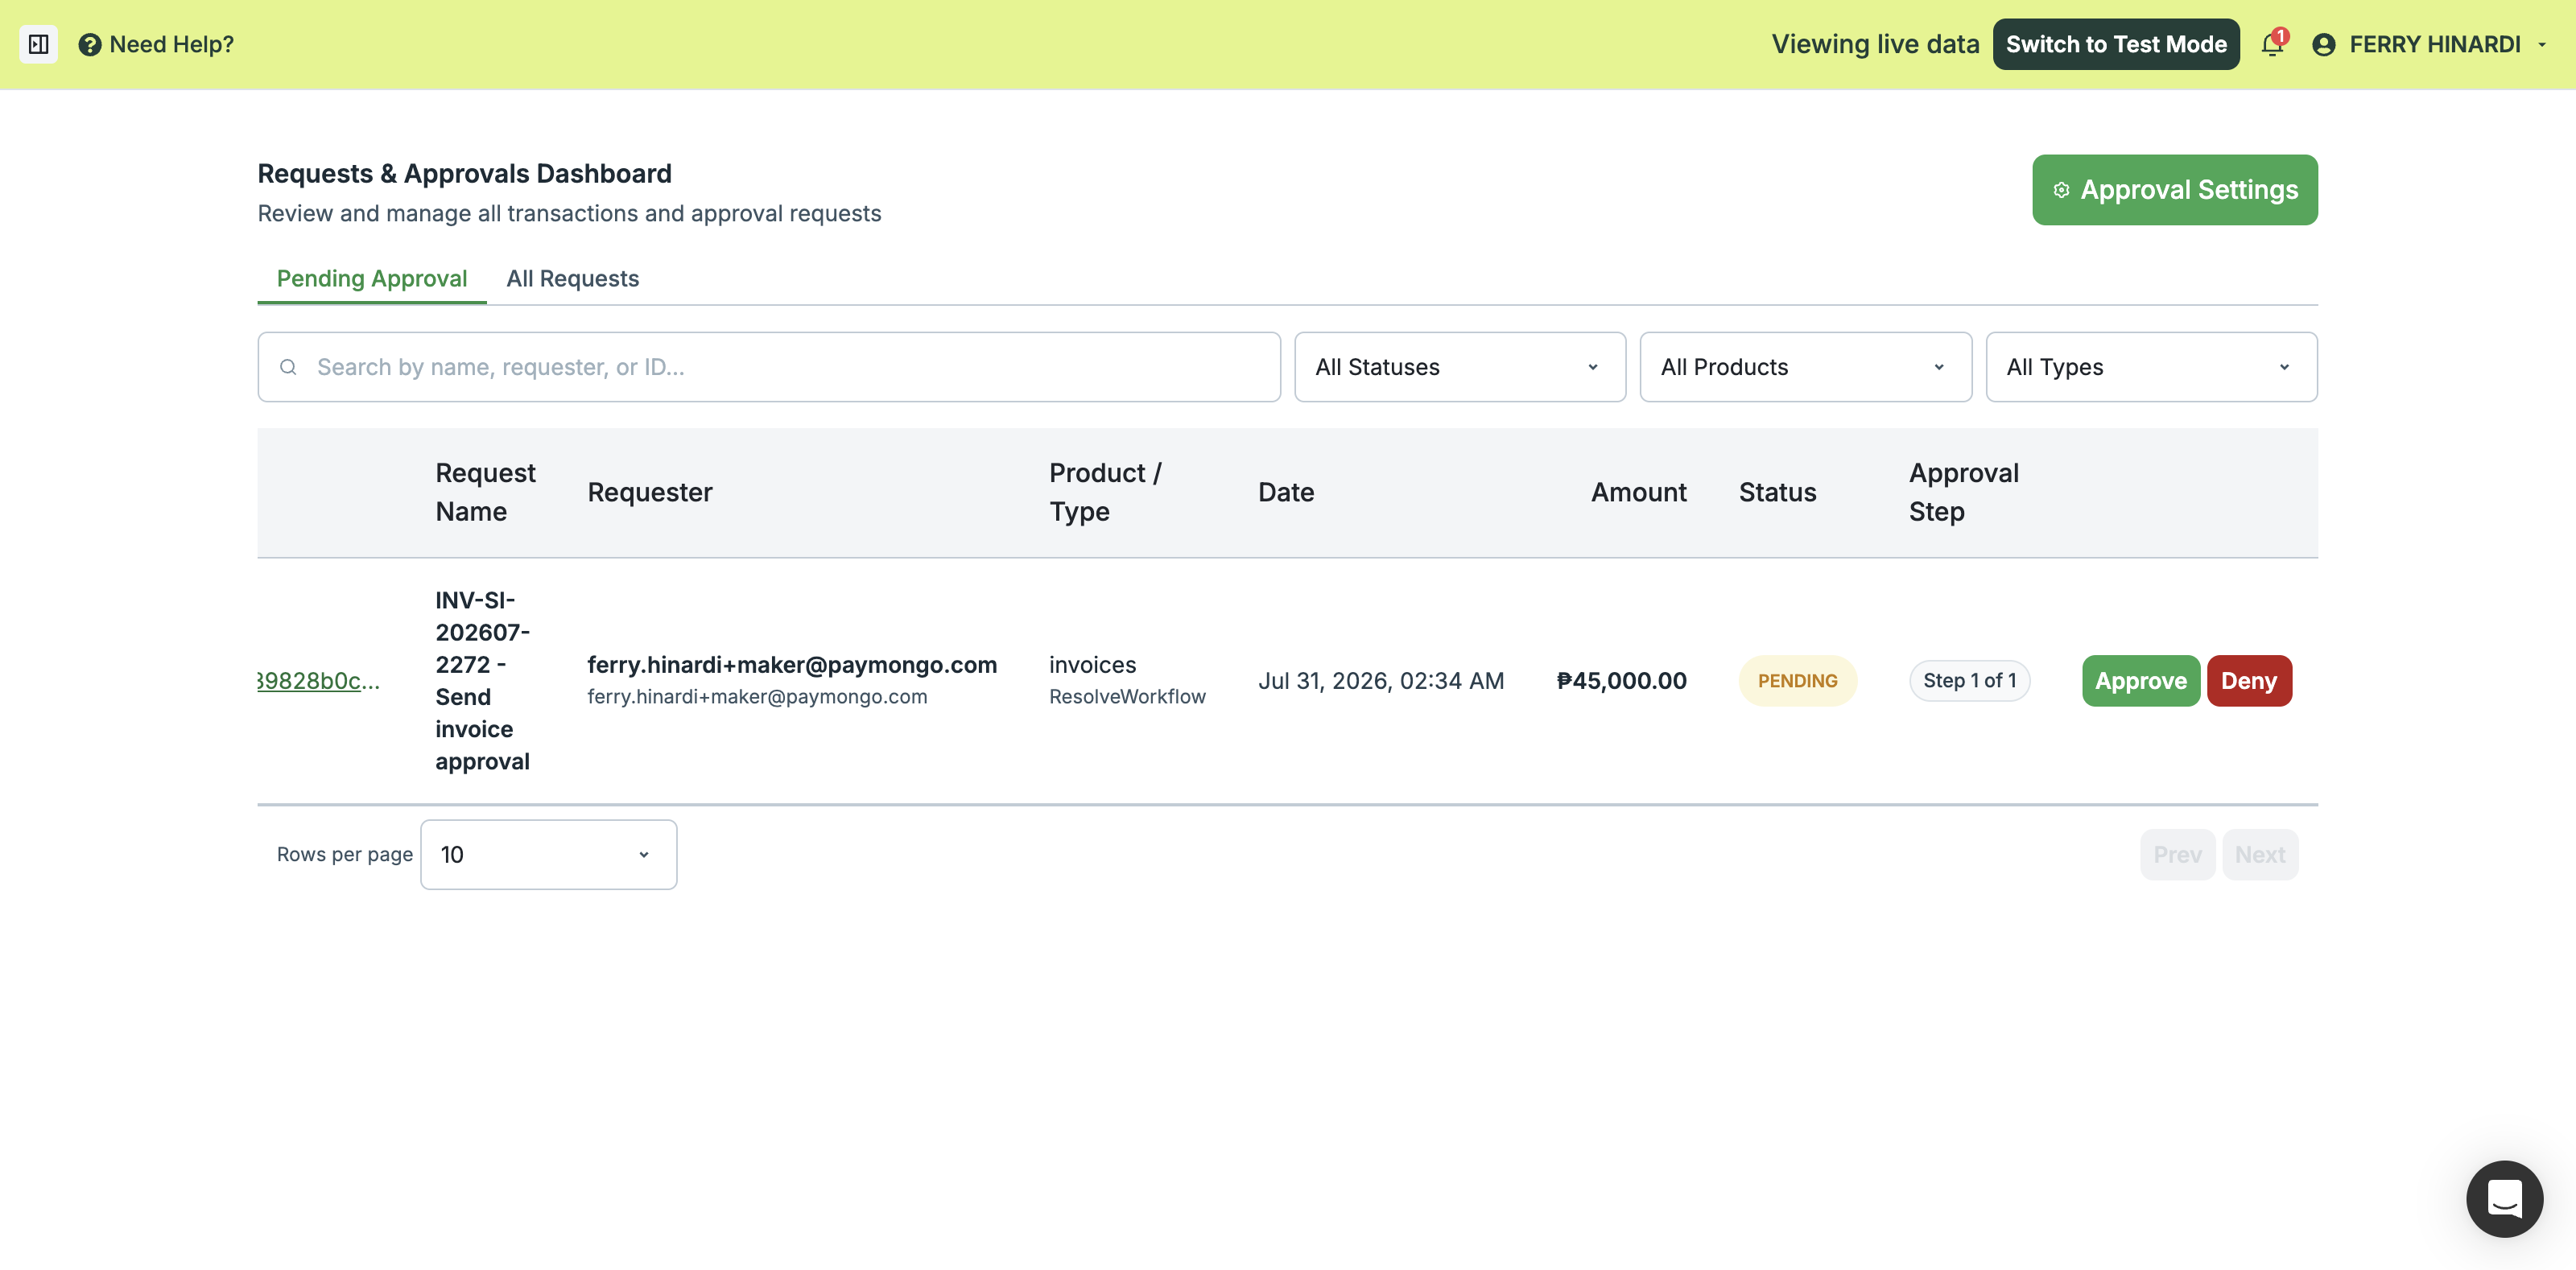Click the PENDING status badge
This screenshot has width=2576, height=1270.
pyautogui.click(x=1797, y=681)
